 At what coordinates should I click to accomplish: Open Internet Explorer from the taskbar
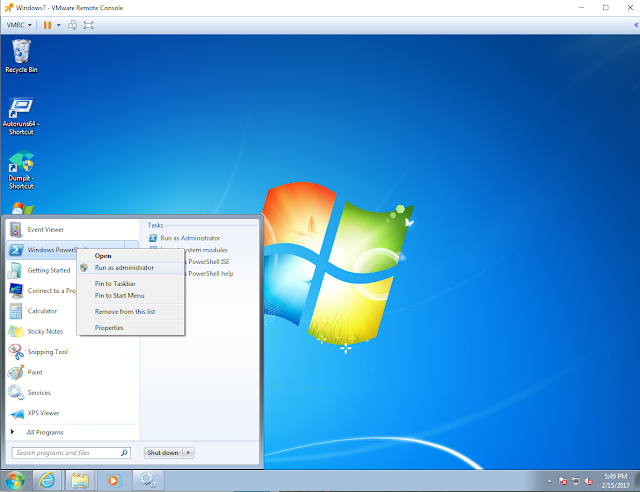[x=47, y=481]
